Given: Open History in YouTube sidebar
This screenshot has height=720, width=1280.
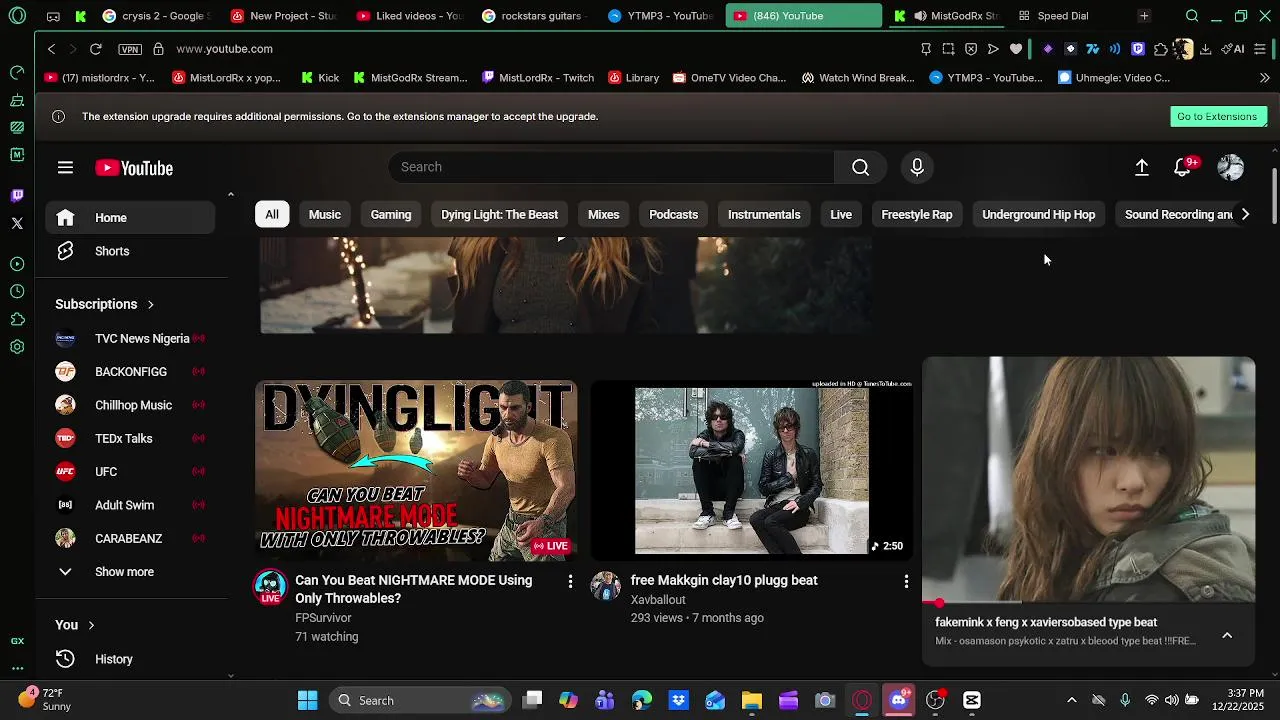Looking at the screenshot, I should [x=130, y=659].
